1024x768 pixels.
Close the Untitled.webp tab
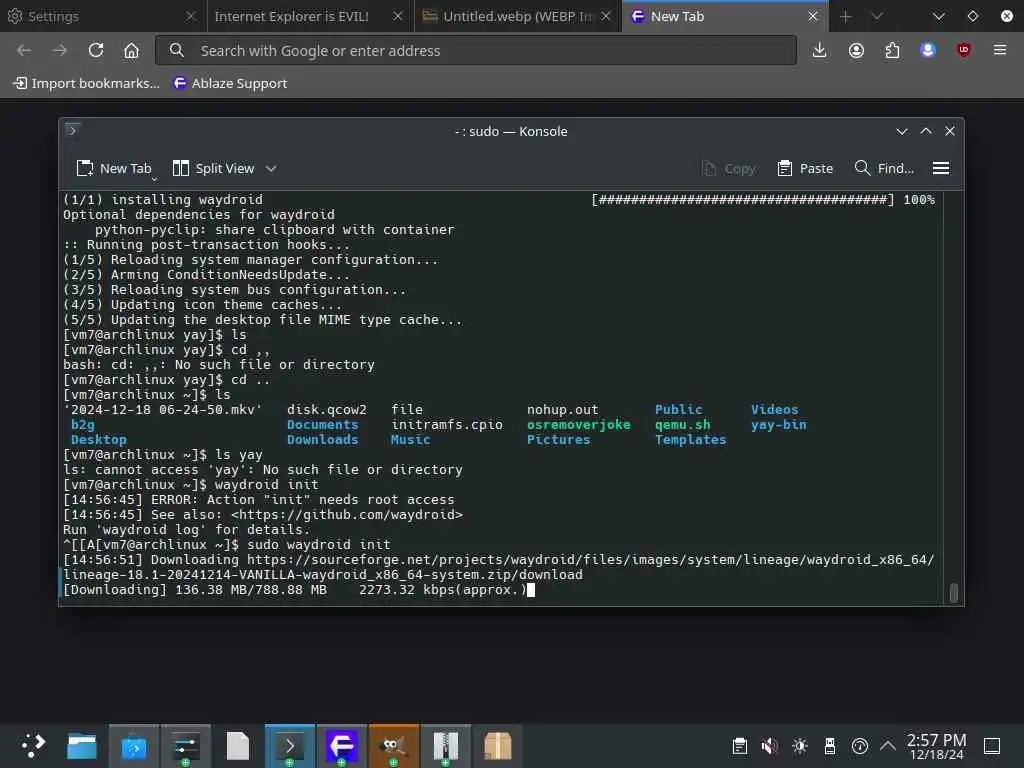pos(606,16)
